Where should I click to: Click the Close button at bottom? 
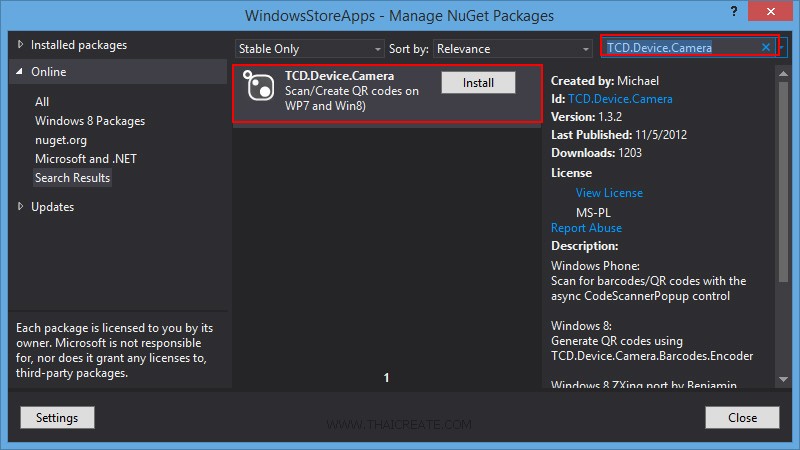point(742,417)
